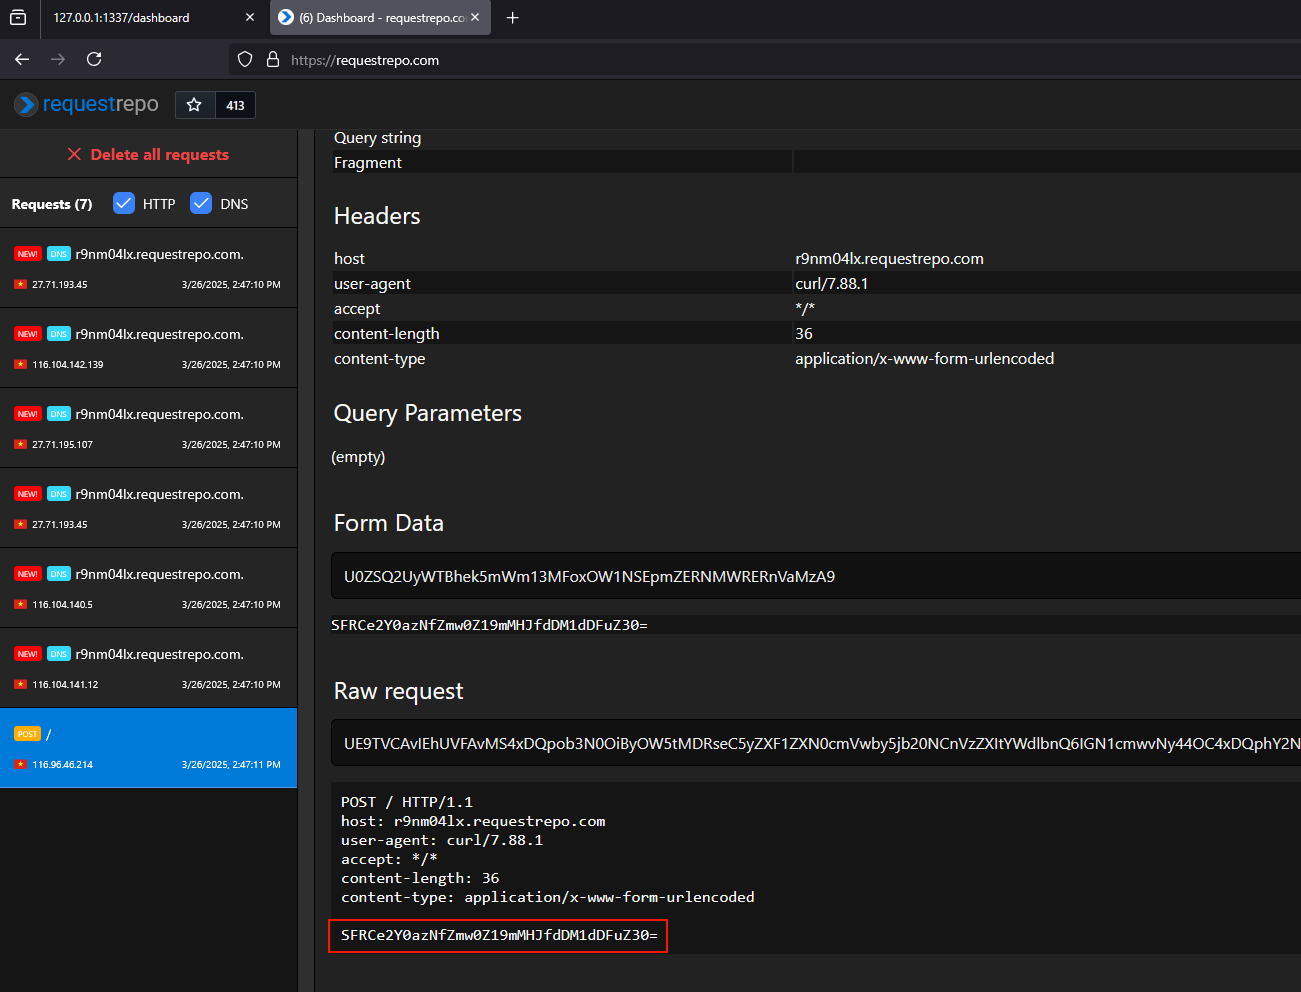Screen dimensions: 1301x992
Task: Click the Fragment row label
Action: pyautogui.click(x=368, y=163)
